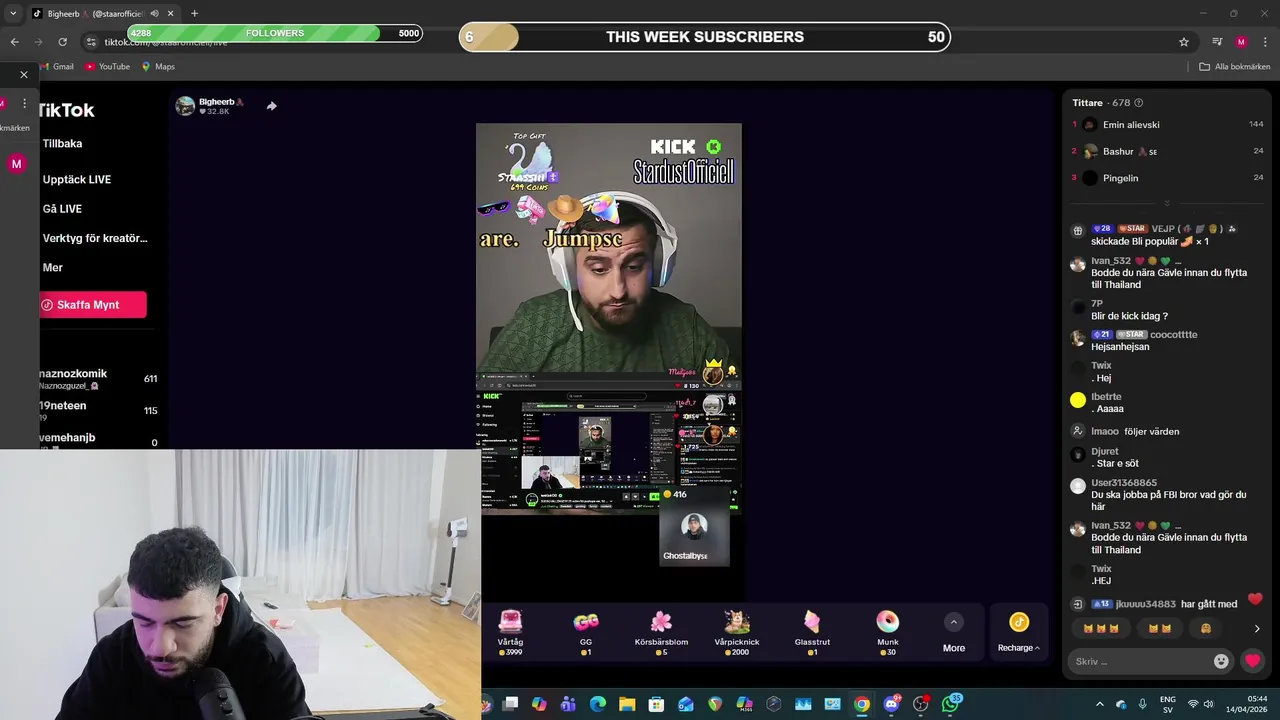Image resolution: width=1280 pixels, height=720 pixels.
Task: Send the GG gift
Action: pyautogui.click(x=586, y=632)
